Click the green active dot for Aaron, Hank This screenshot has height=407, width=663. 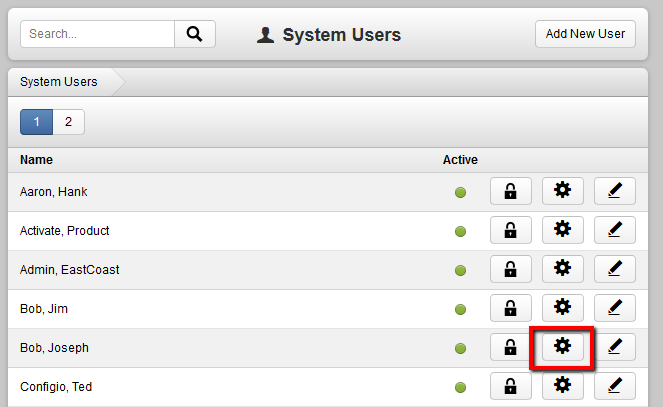tap(460, 193)
